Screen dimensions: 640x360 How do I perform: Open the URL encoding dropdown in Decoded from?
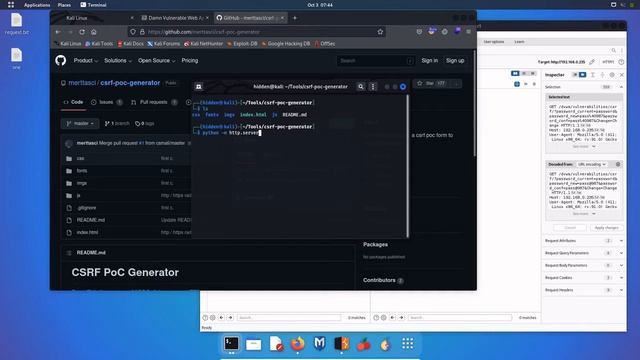592,164
